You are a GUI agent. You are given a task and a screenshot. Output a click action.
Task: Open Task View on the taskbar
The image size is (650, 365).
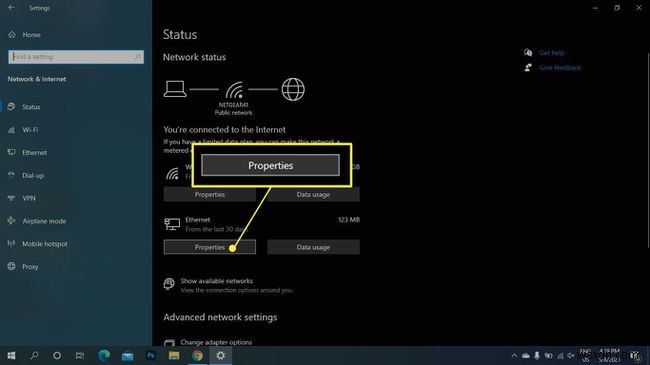click(80, 355)
